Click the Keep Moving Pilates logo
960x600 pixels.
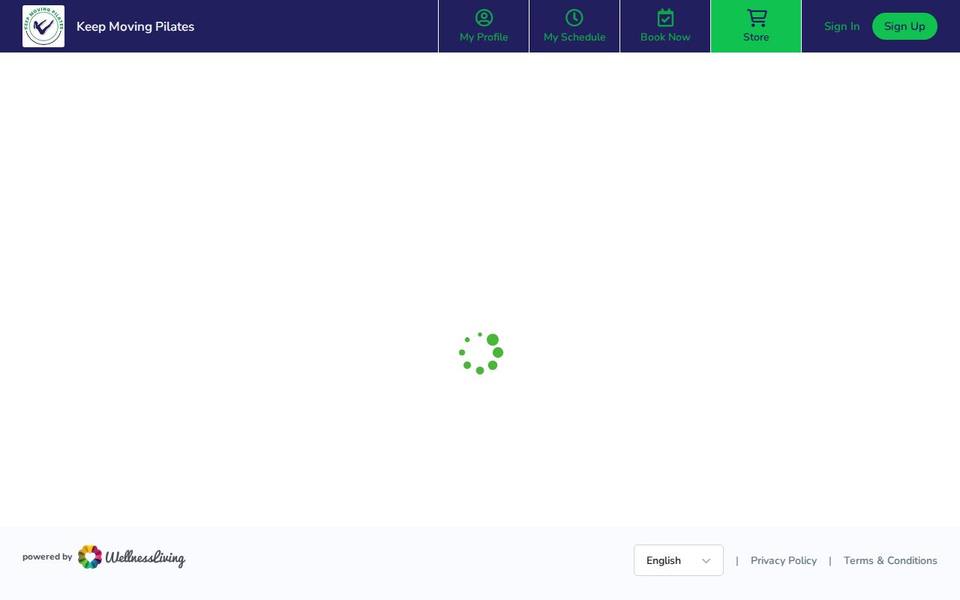tap(43, 26)
